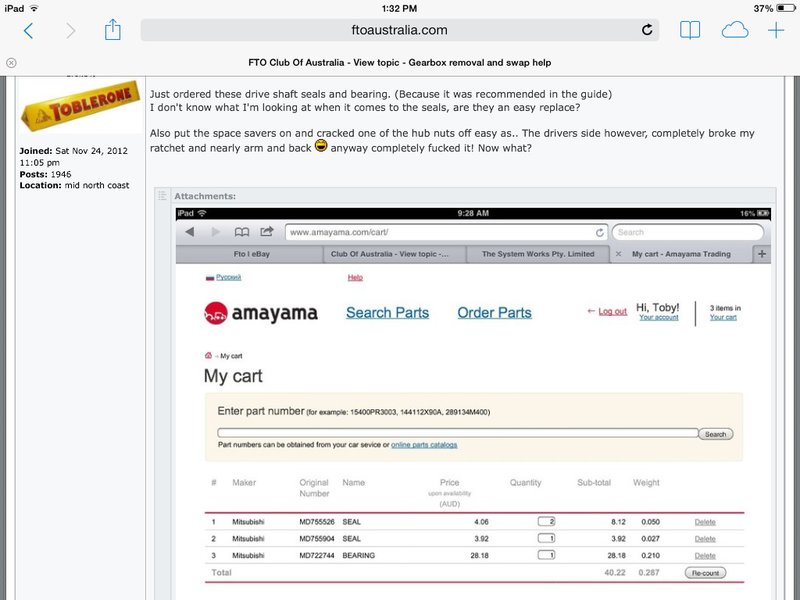Tap the 1:32 PM clock
Screen dimensions: 800x600
pyautogui.click(x=399, y=8)
